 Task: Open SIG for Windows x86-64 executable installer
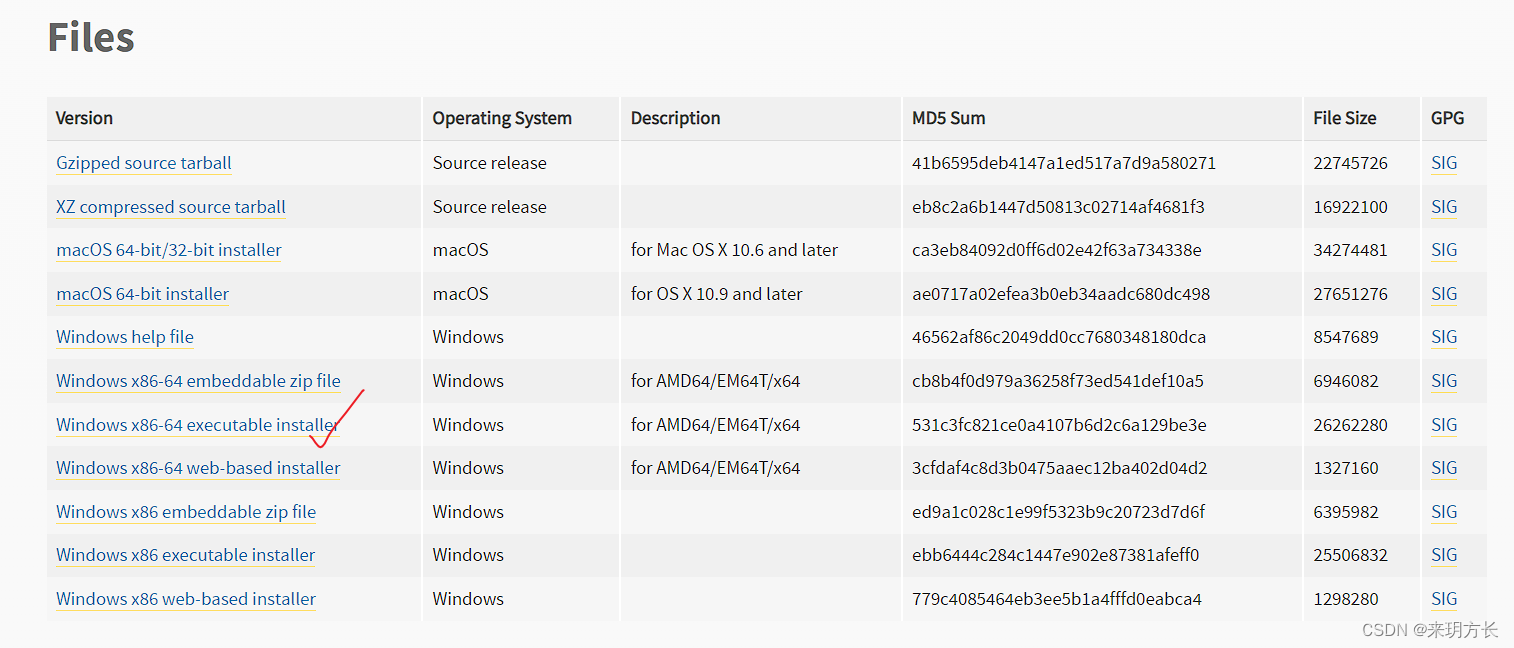click(x=1444, y=425)
